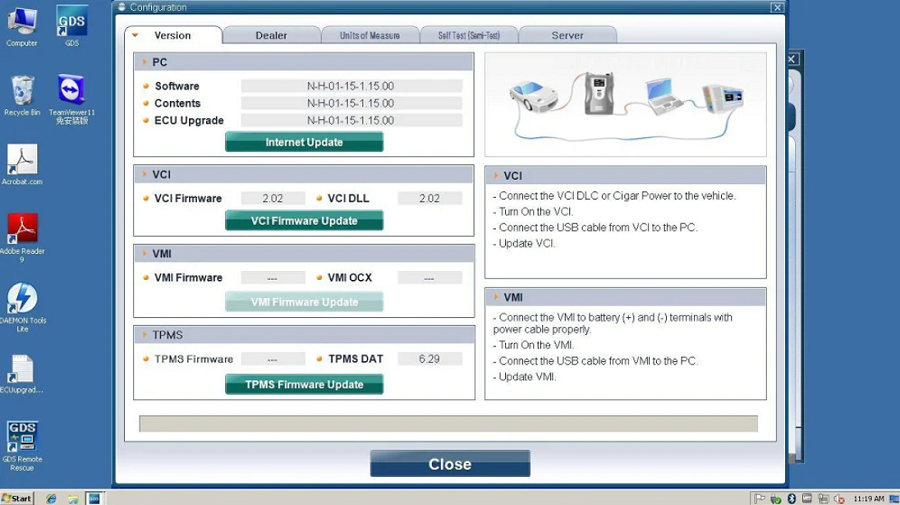The width and height of the screenshot is (900, 505).
Task: Click the VCI Firmware Update button
Action: pos(304,220)
